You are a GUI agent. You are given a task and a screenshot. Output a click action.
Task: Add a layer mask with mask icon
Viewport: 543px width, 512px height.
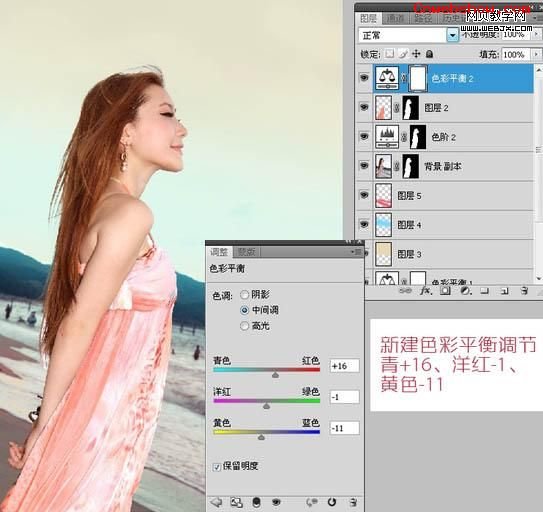[x=445, y=291]
